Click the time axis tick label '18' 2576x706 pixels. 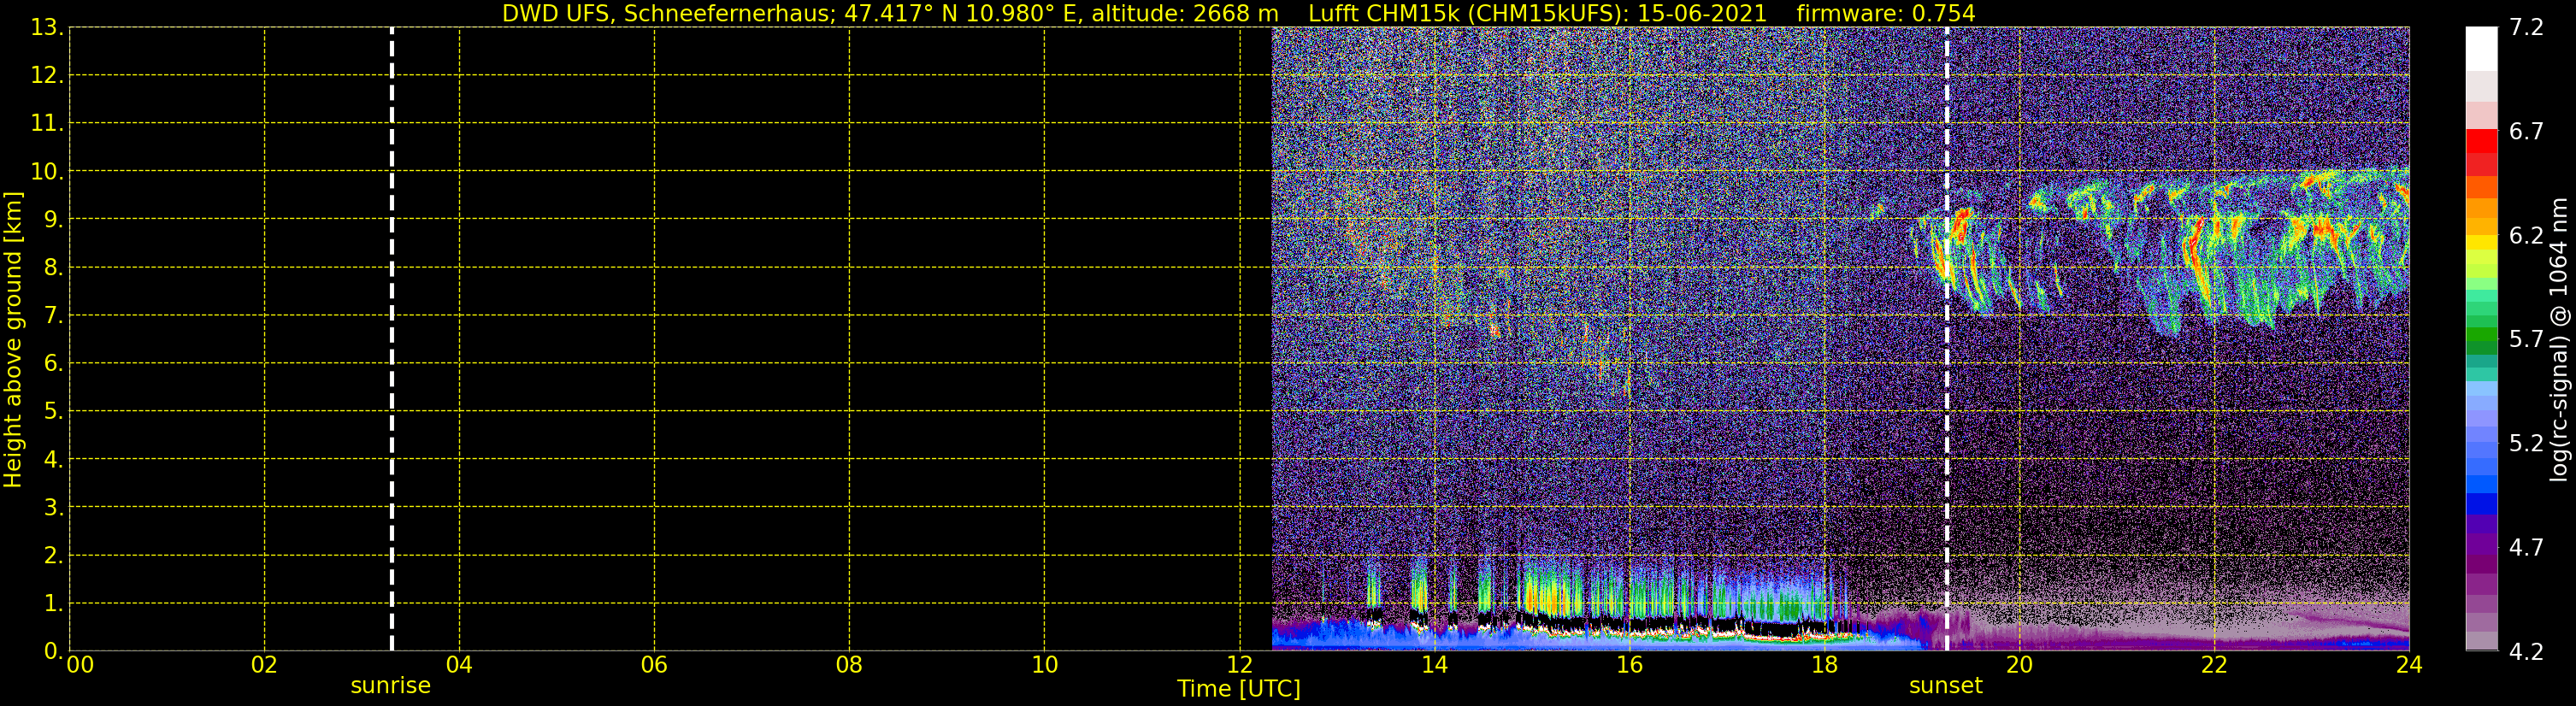coord(1824,665)
